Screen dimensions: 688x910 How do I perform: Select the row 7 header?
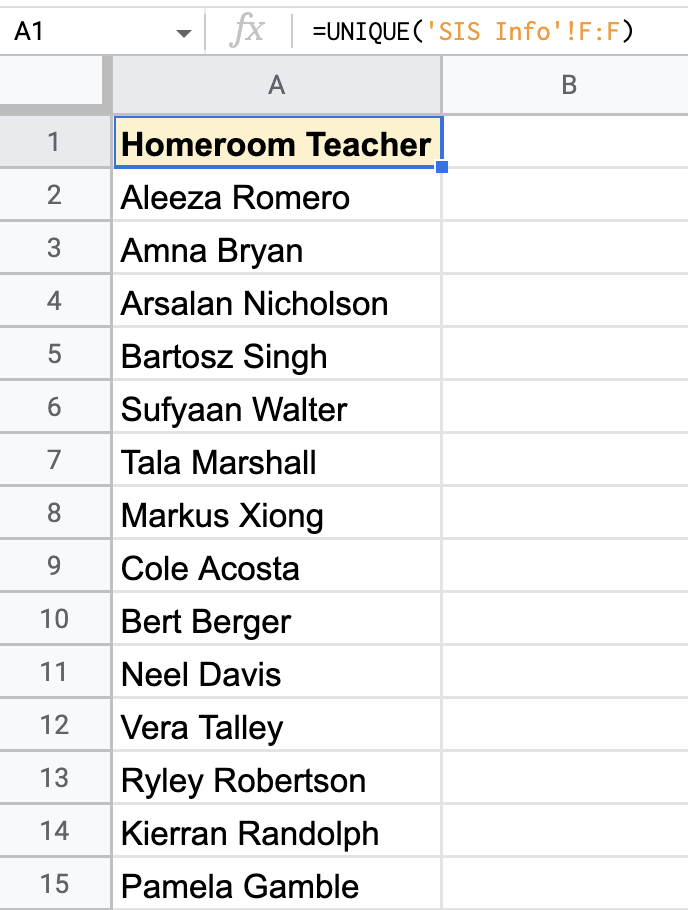pyautogui.click(x=54, y=463)
